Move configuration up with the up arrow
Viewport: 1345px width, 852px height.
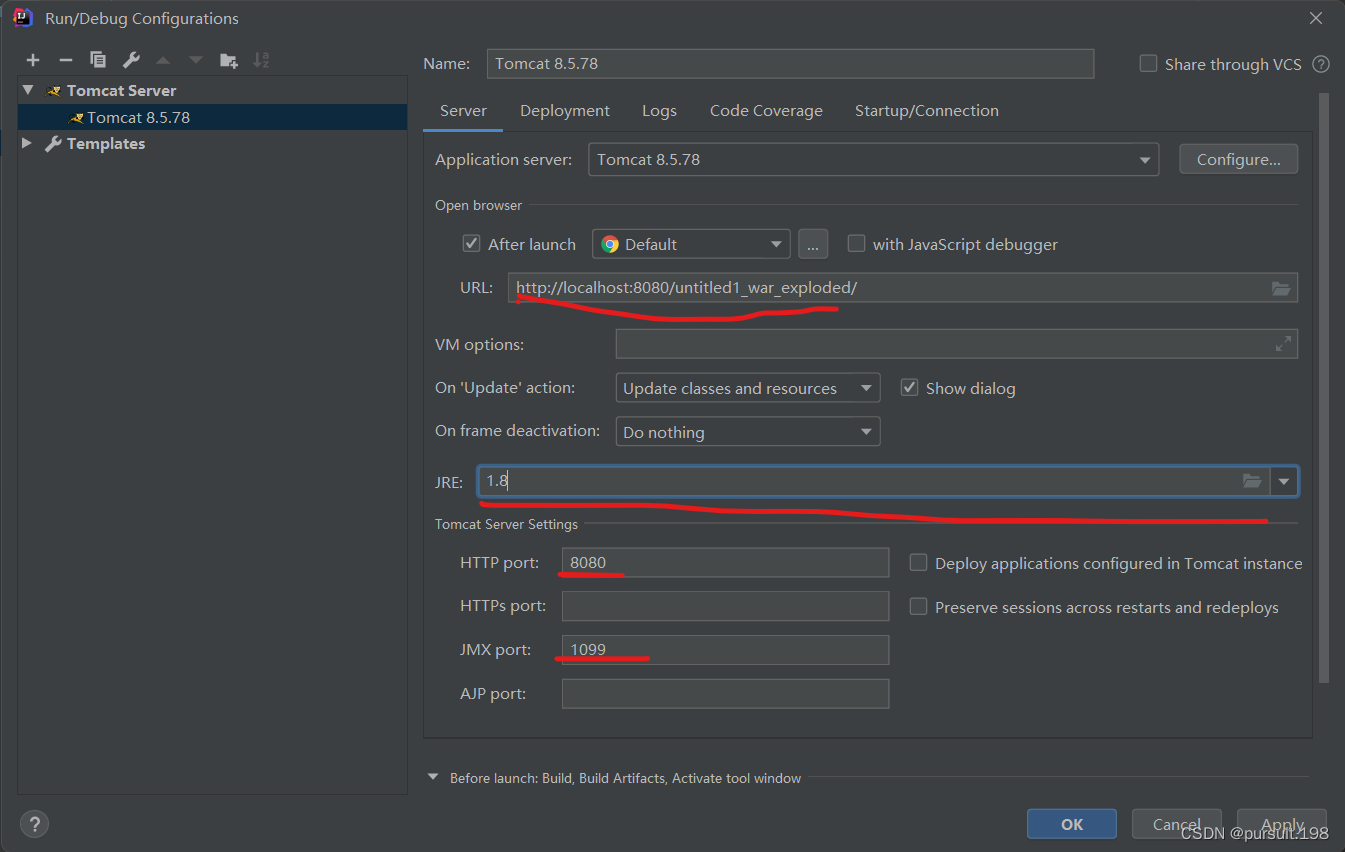(163, 60)
